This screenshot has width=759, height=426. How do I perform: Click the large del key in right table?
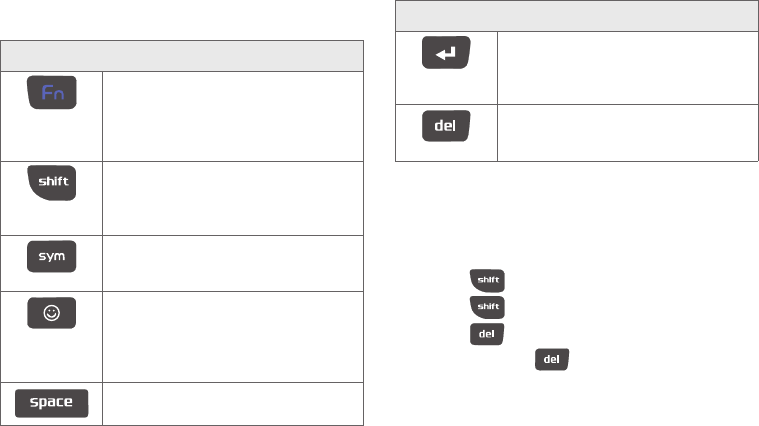point(446,126)
